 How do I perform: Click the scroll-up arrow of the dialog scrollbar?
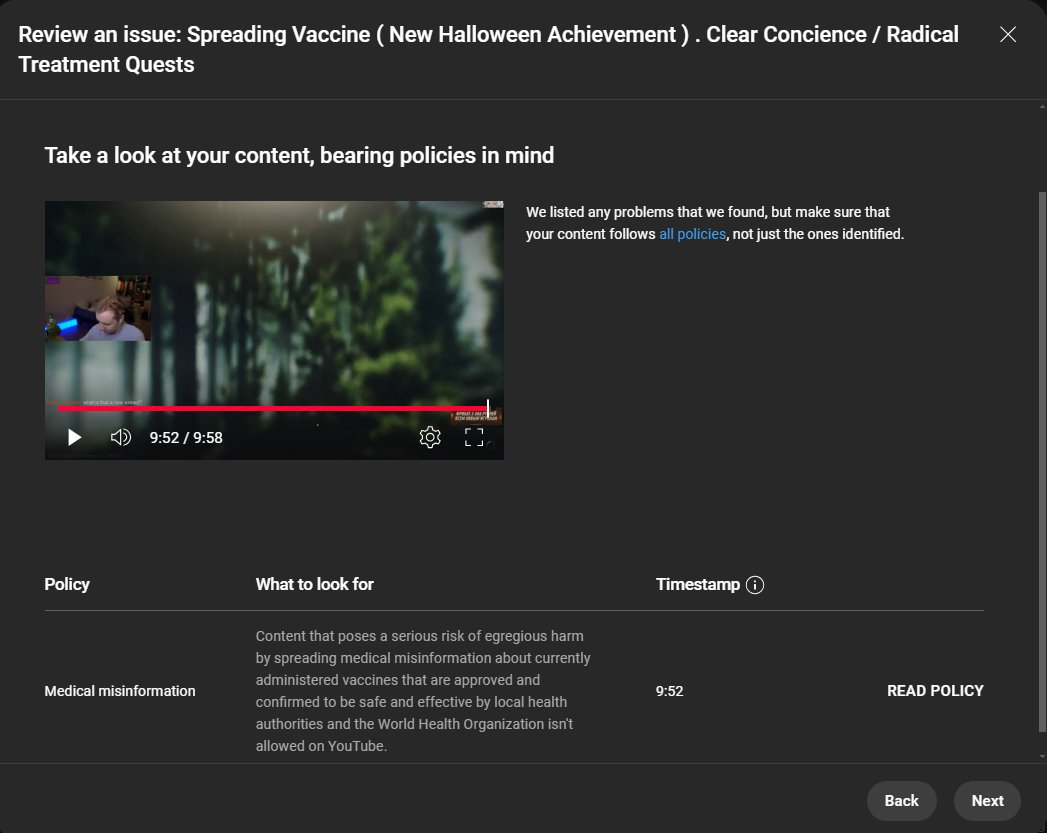pyautogui.click(x=1042, y=106)
